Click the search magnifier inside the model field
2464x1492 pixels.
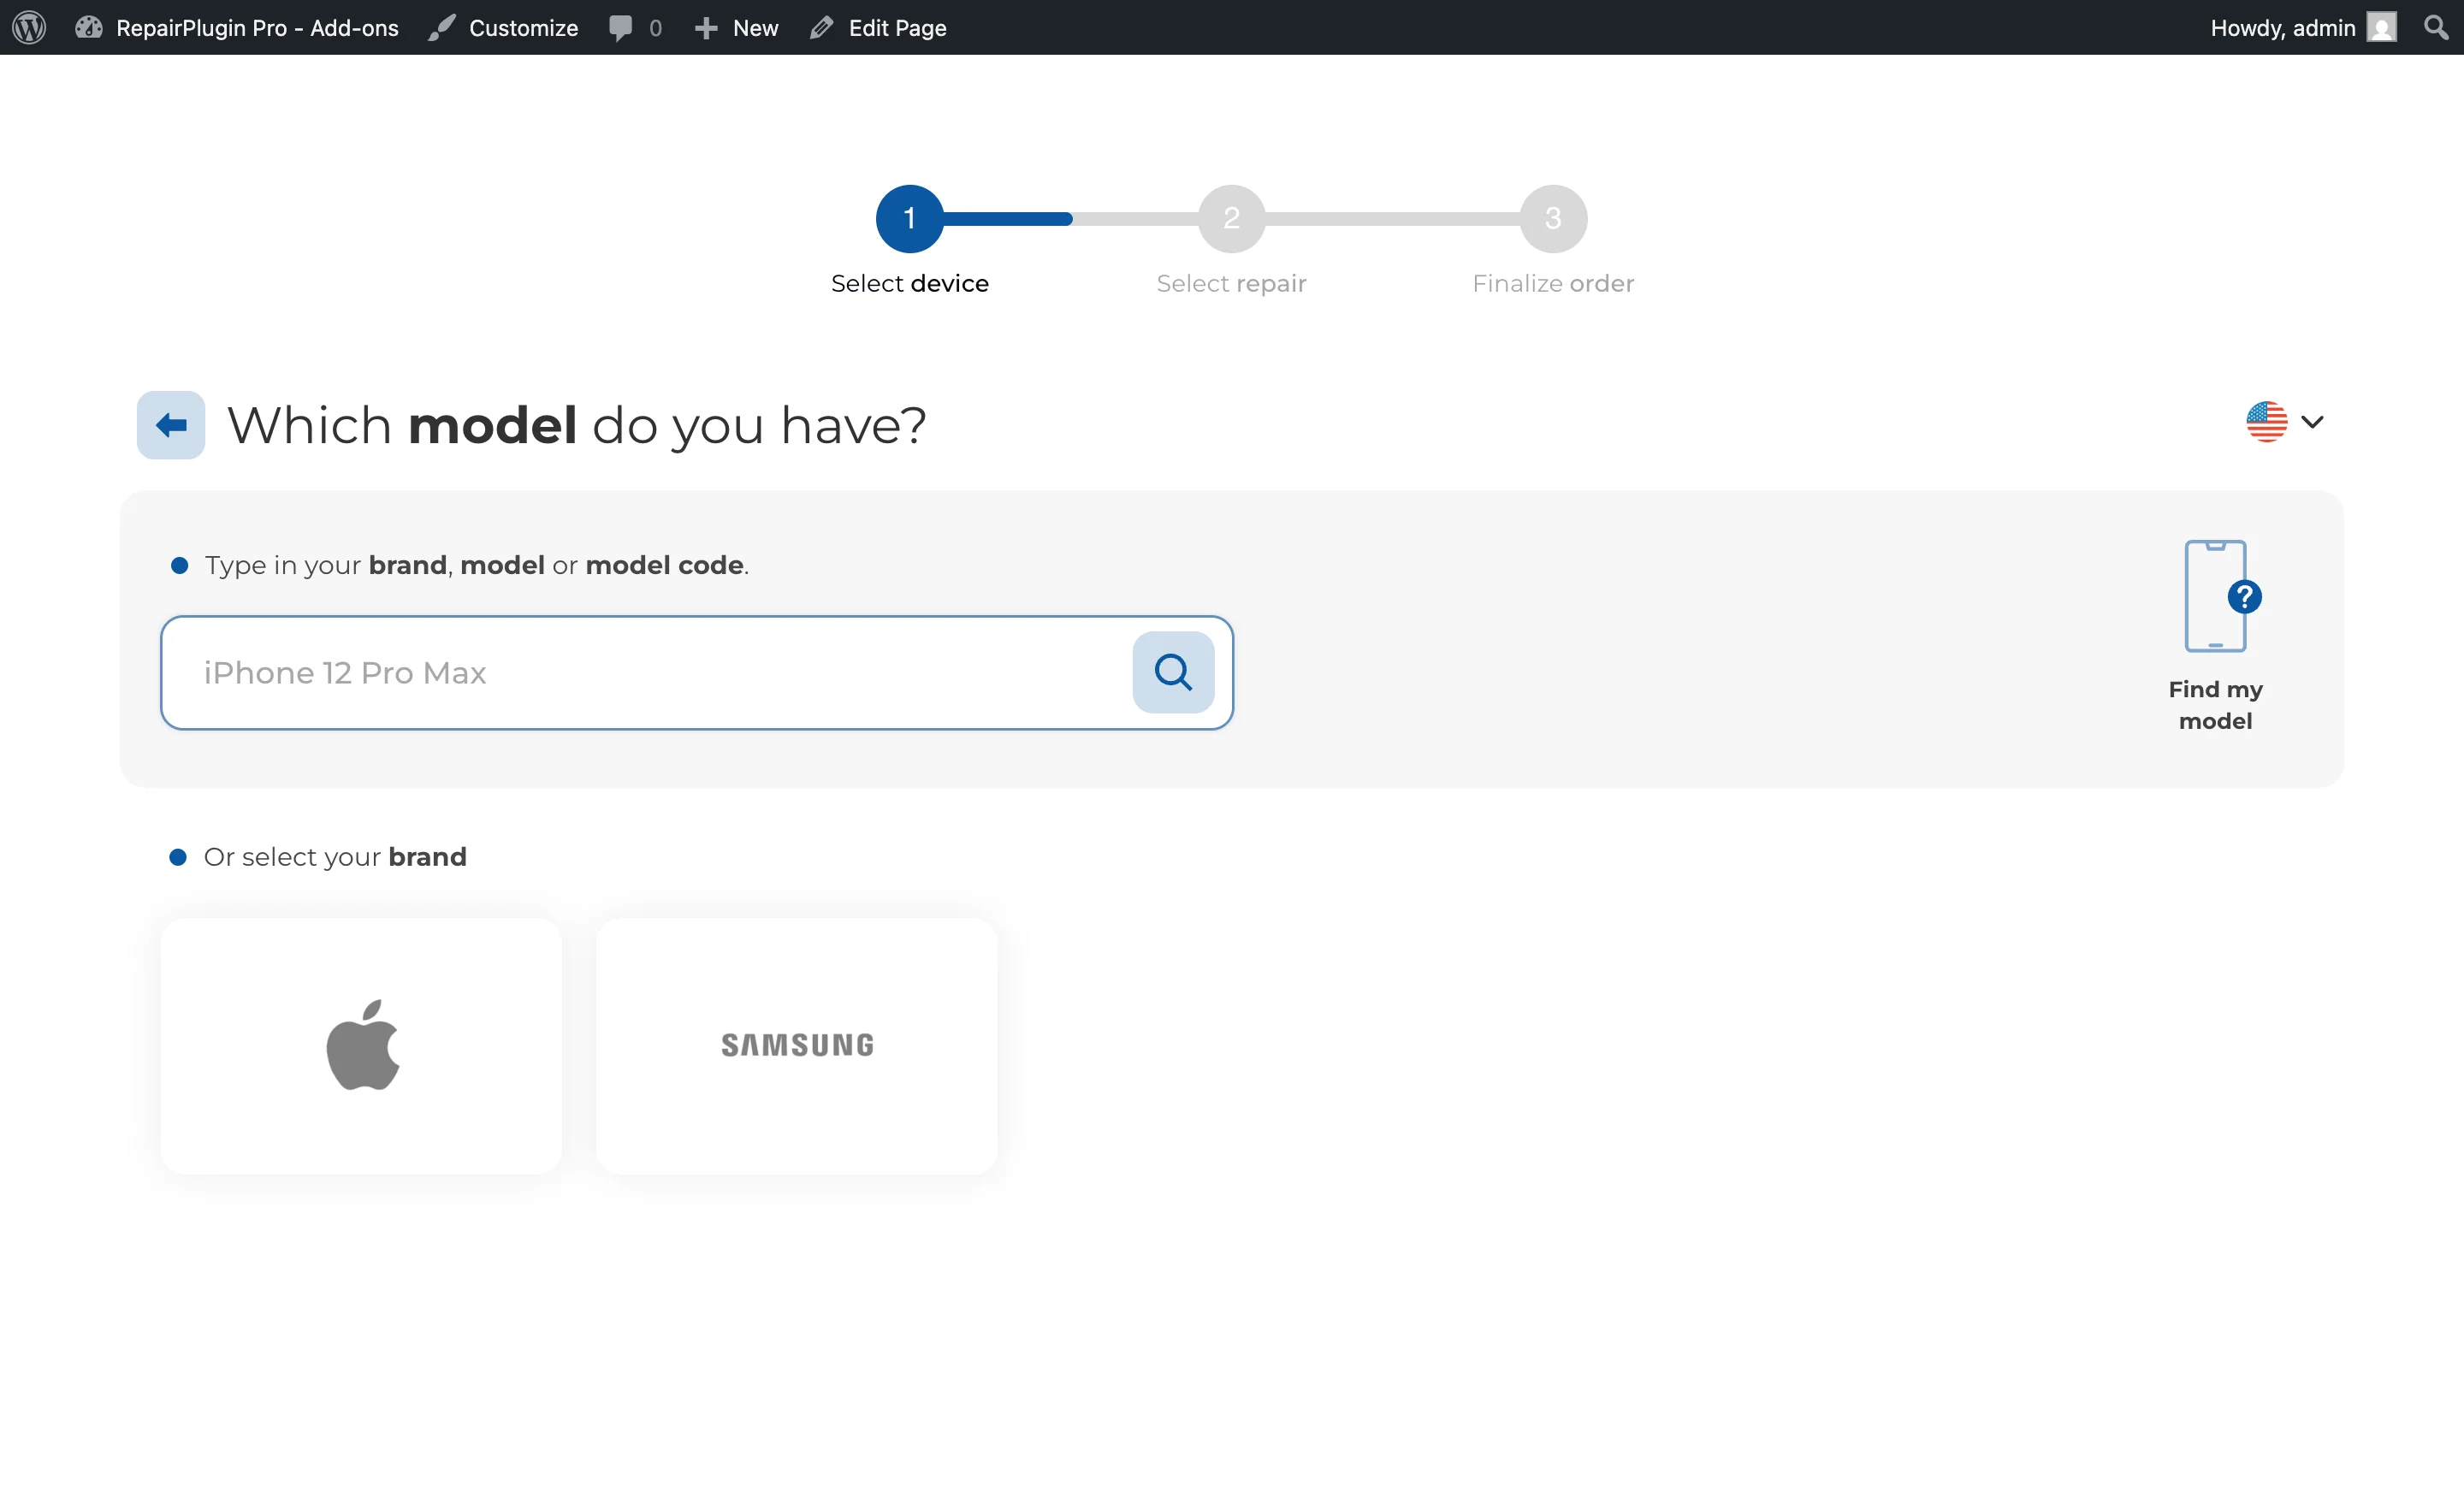1172,672
